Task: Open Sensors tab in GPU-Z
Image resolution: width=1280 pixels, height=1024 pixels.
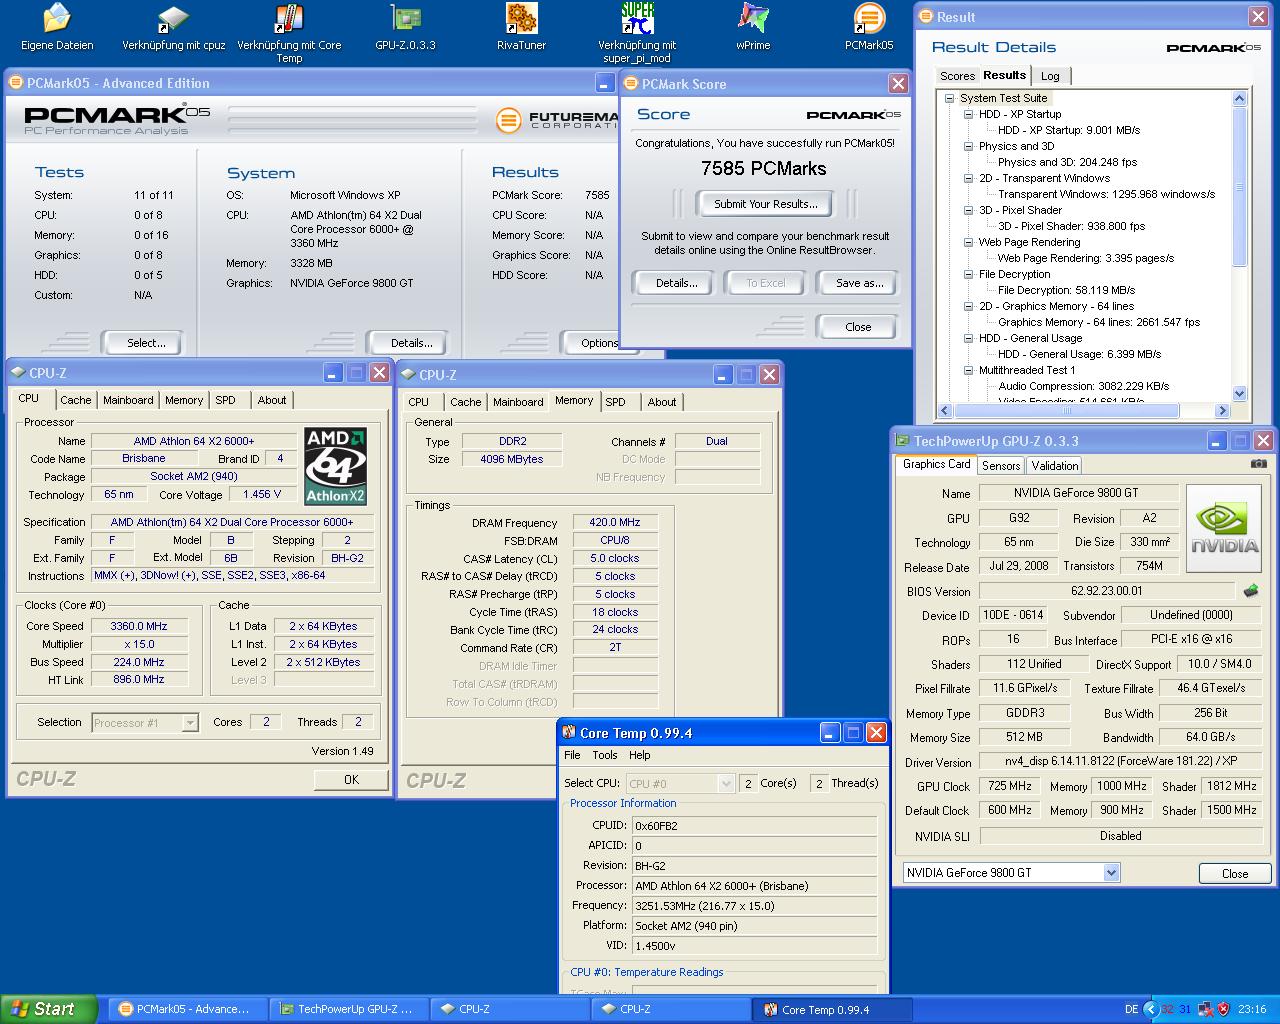Action: [x=1001, y=466]
